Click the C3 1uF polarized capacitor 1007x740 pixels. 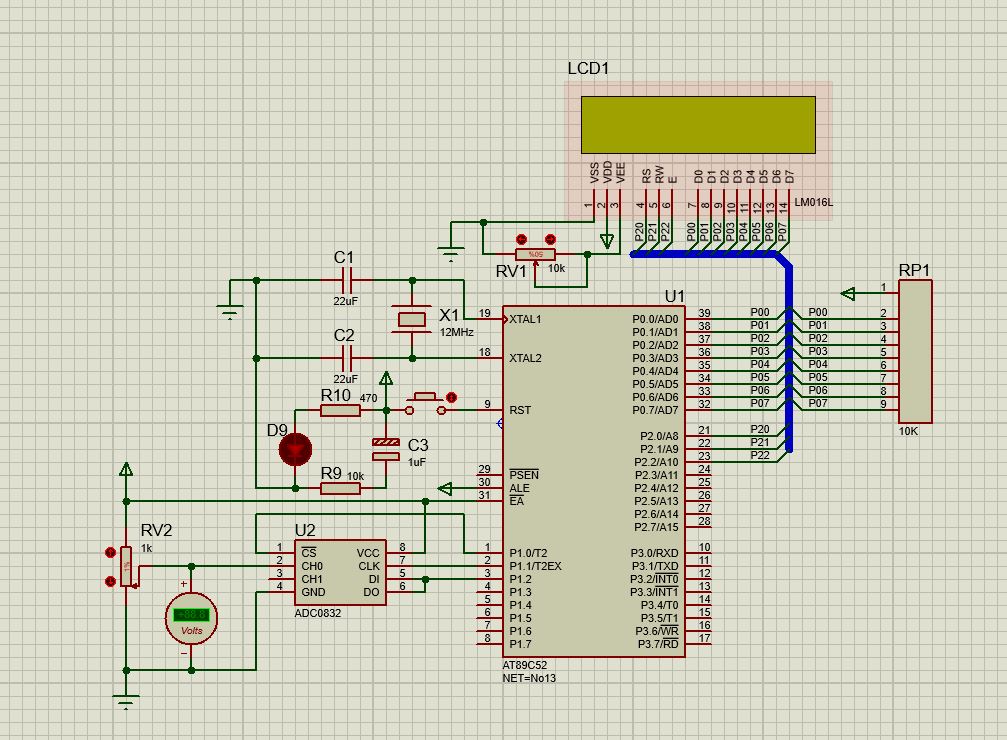coord(386,449)
